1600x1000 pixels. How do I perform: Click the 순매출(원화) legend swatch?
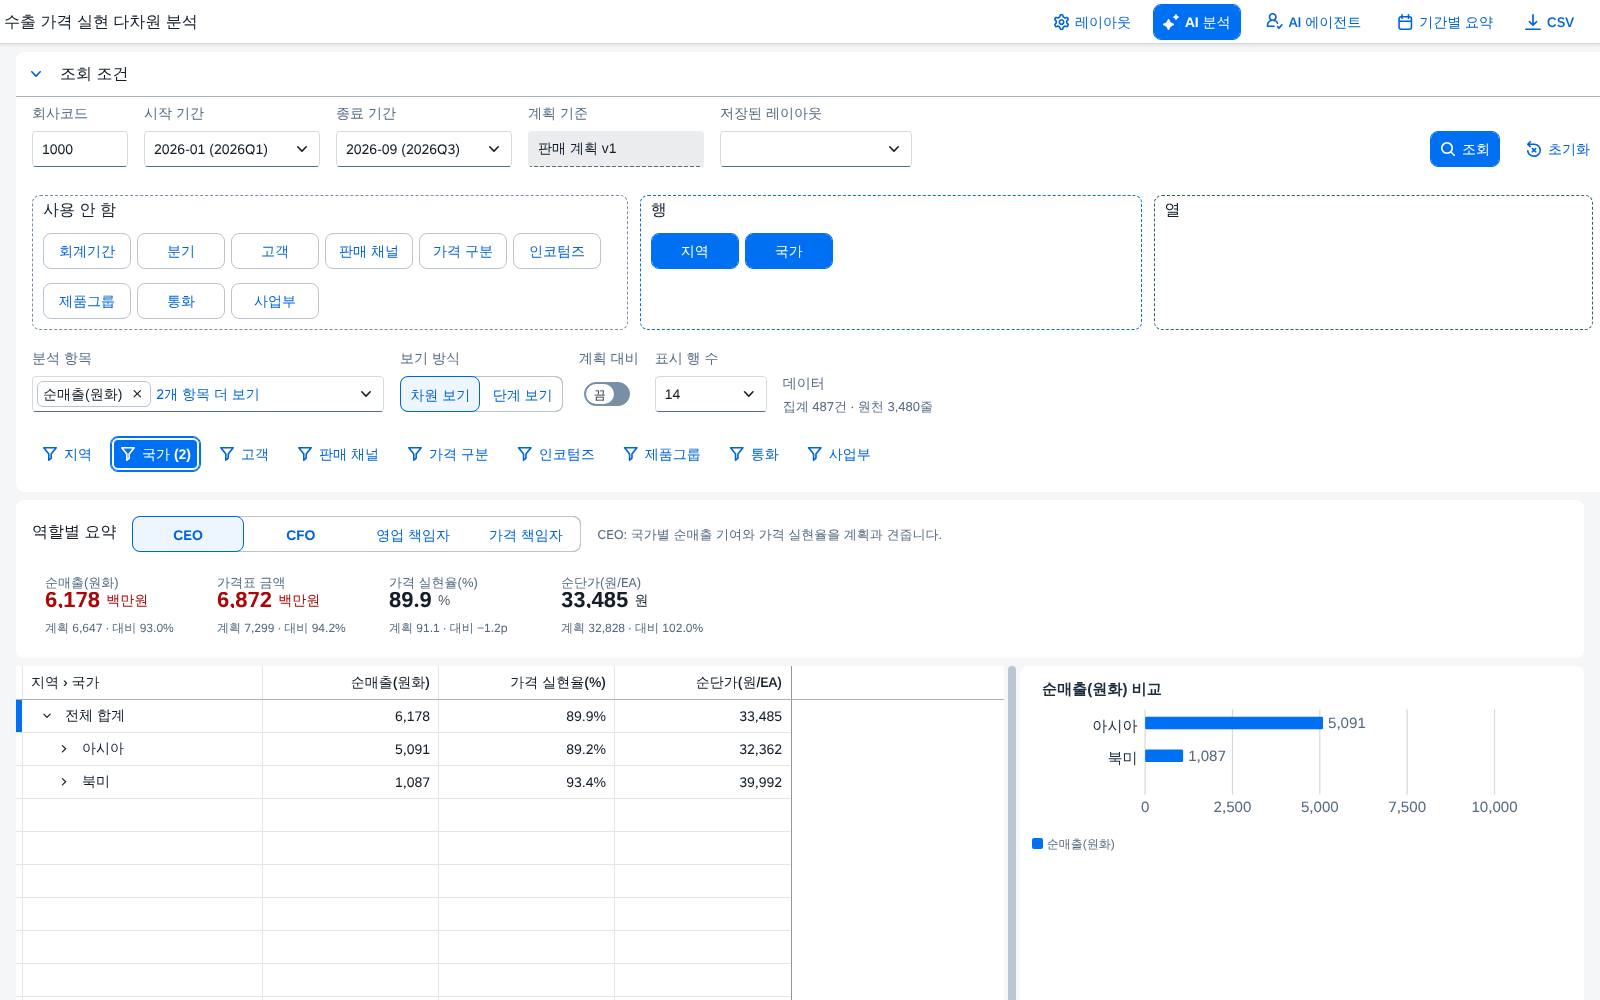1037,844
